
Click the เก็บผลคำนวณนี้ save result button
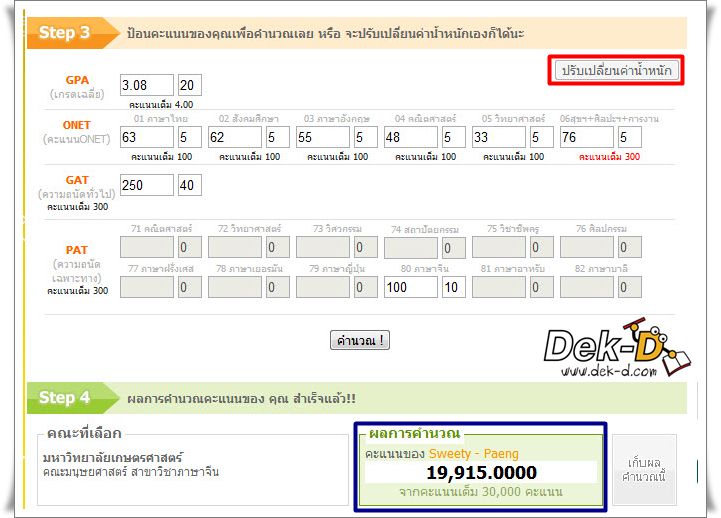point(644,469)
